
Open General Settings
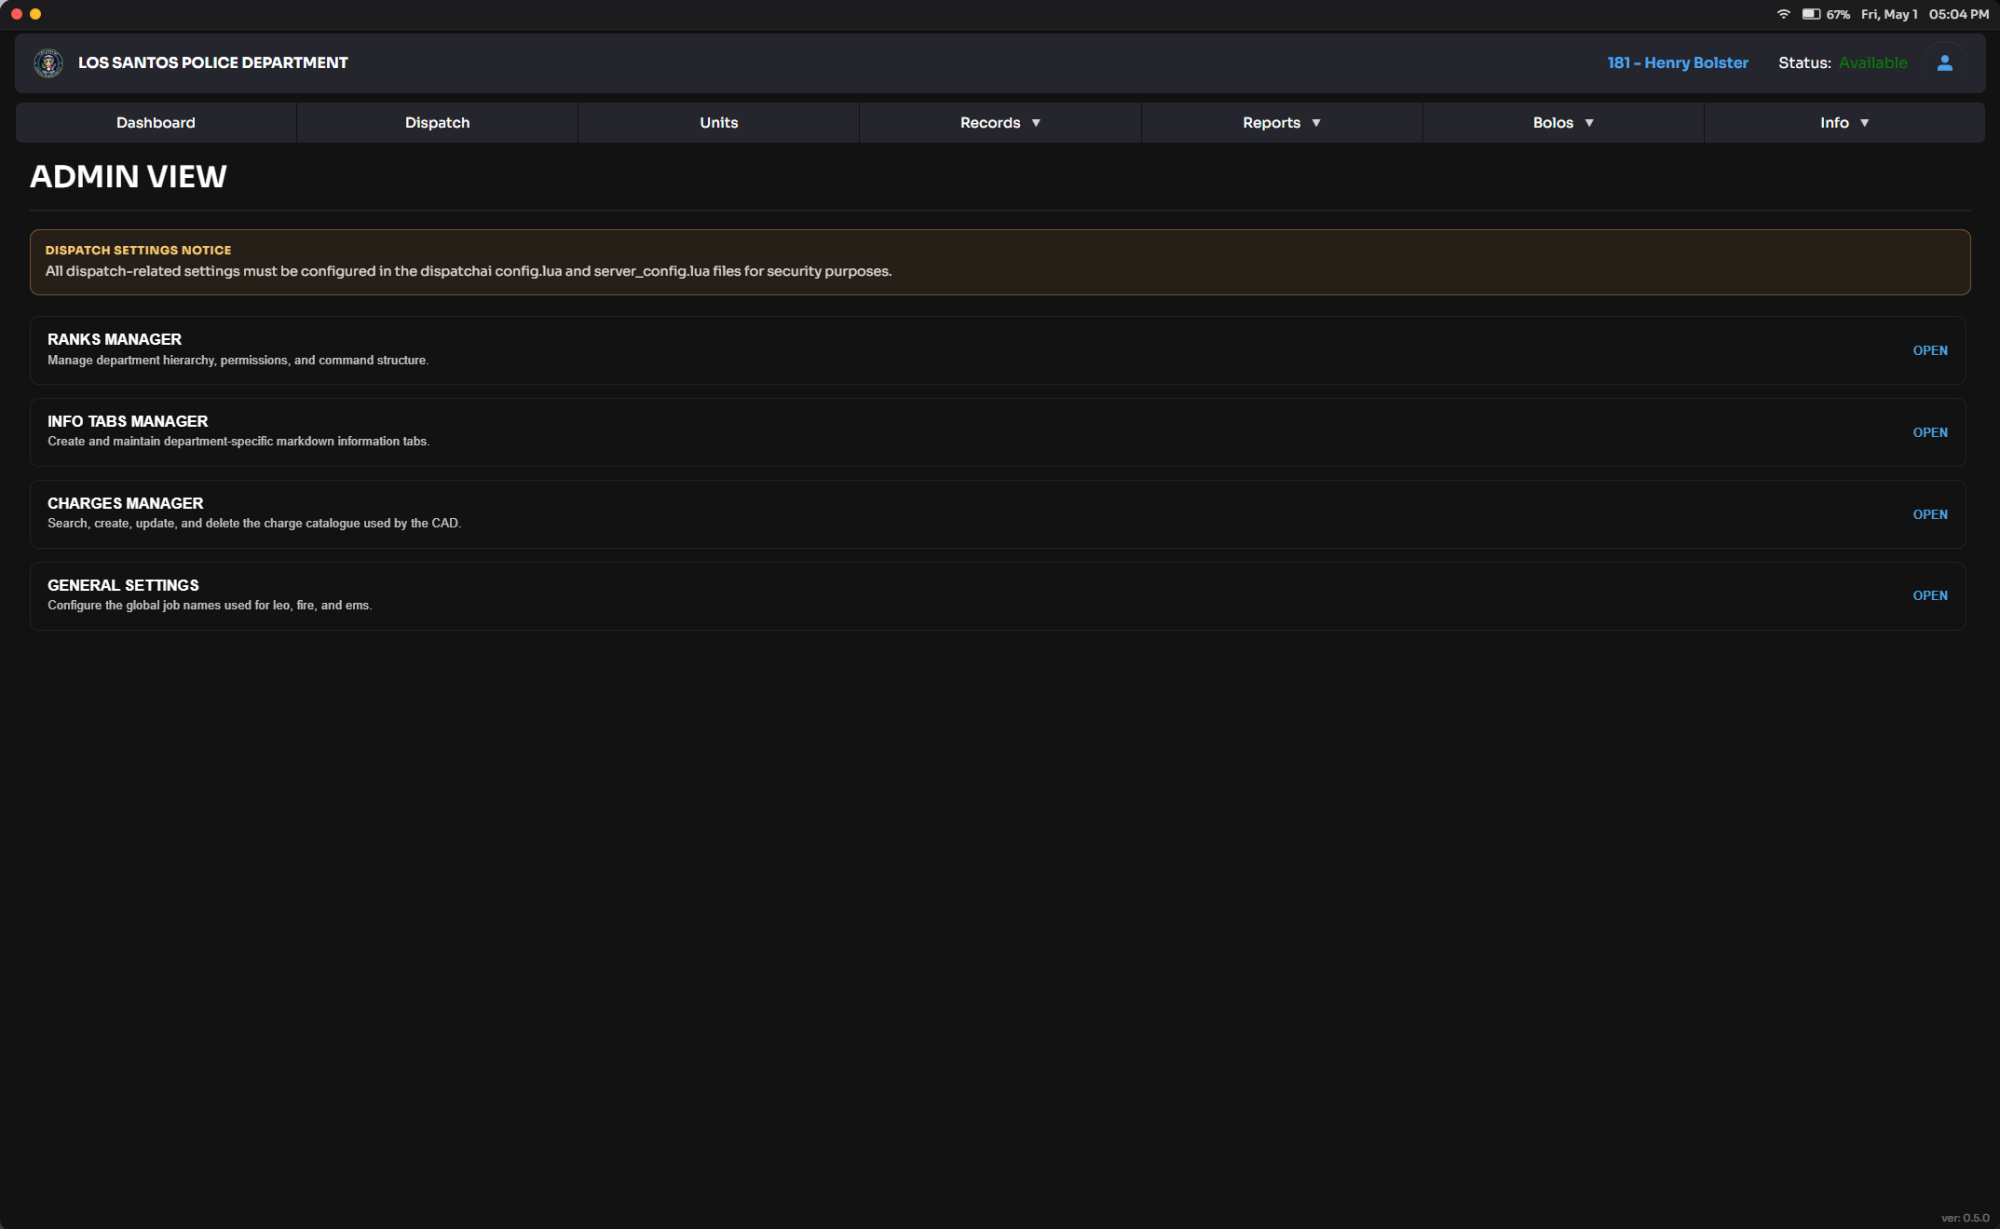point(1930,596)
